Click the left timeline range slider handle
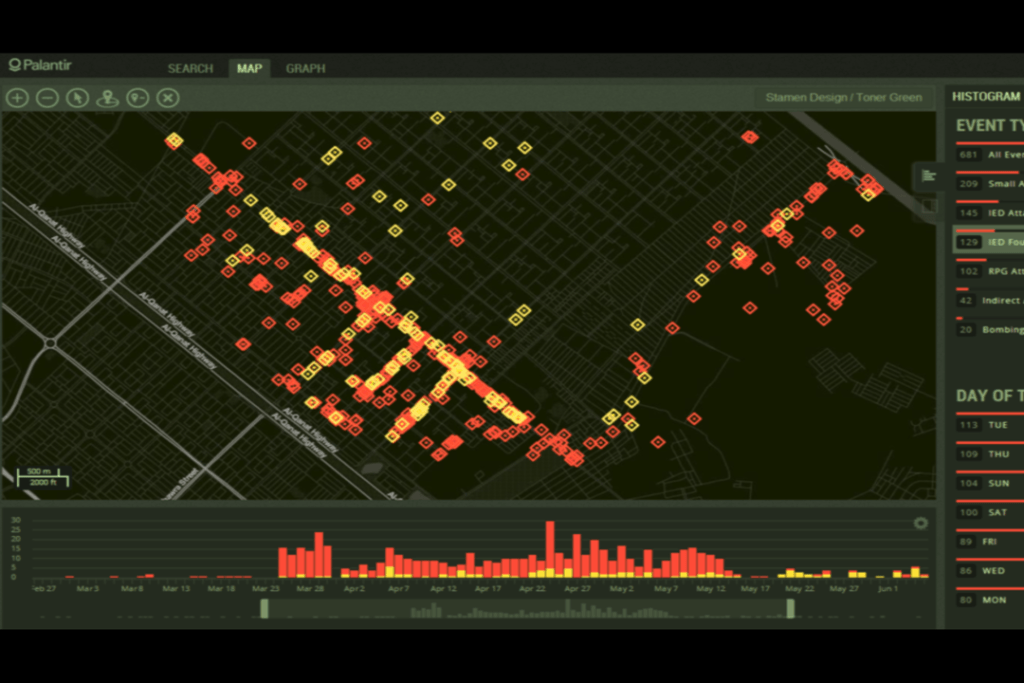This screenshot has width=1024, height=683. pos(264,608)
